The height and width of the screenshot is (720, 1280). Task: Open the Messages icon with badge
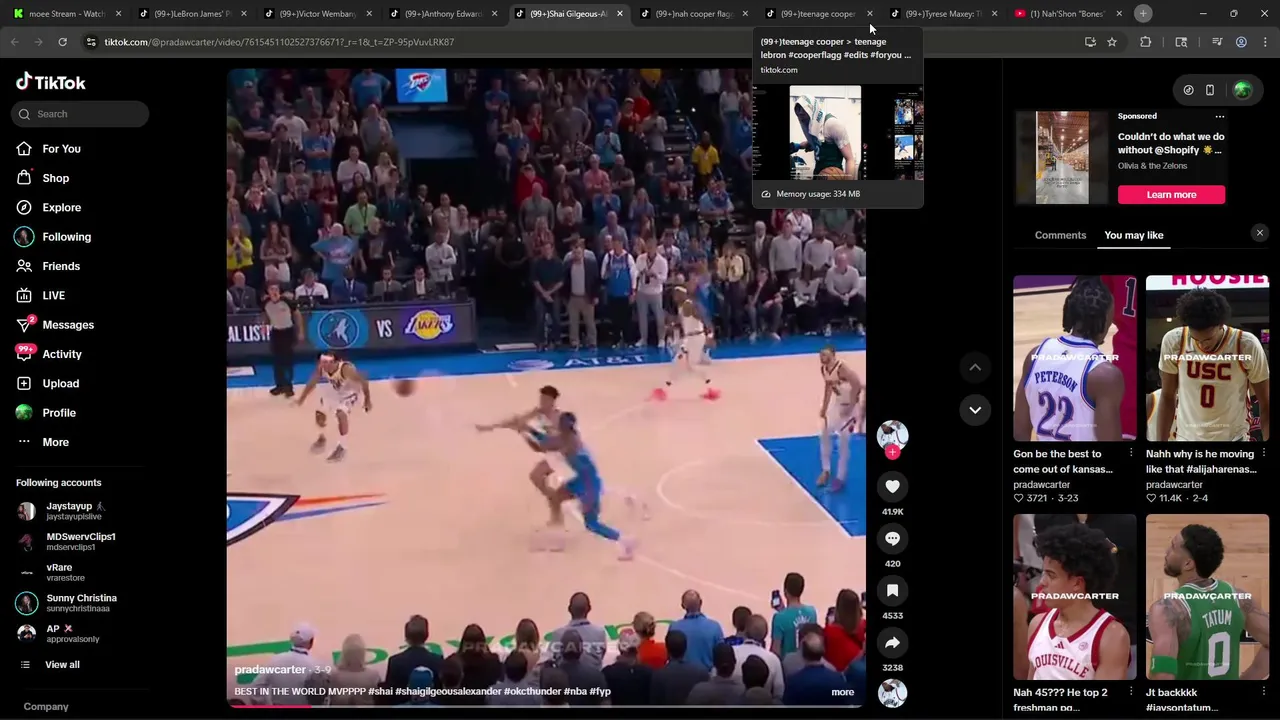coord(24,324)
